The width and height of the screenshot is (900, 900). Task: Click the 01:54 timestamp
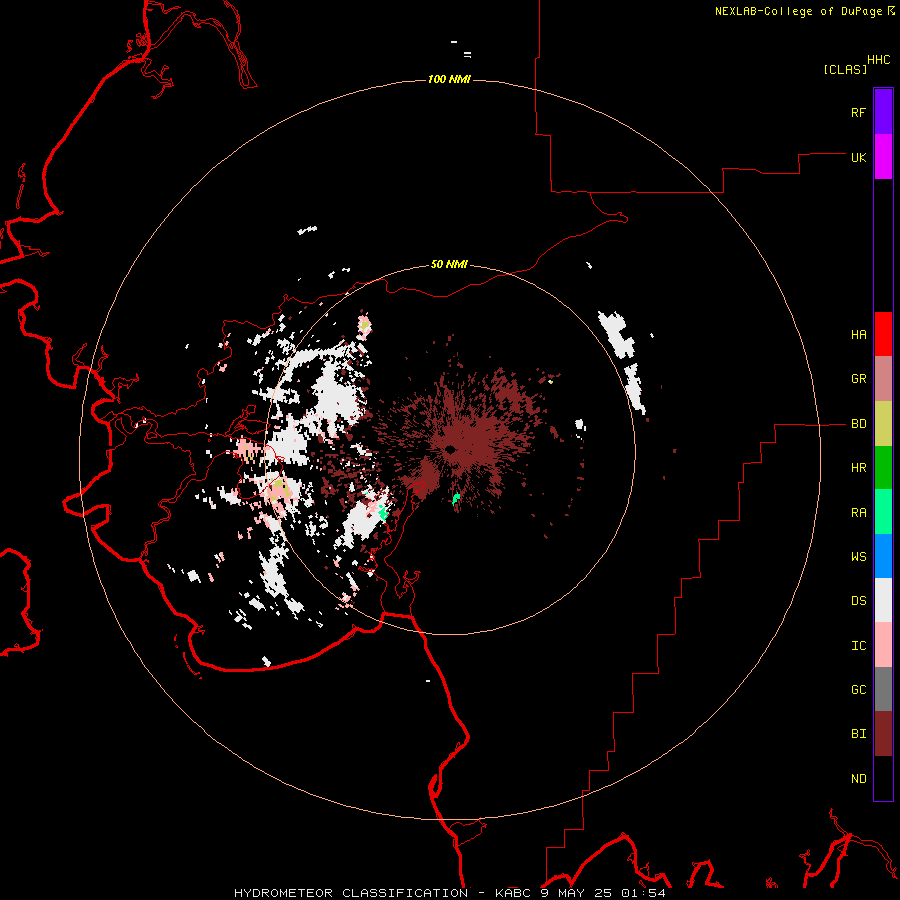[x=643, y=893]
